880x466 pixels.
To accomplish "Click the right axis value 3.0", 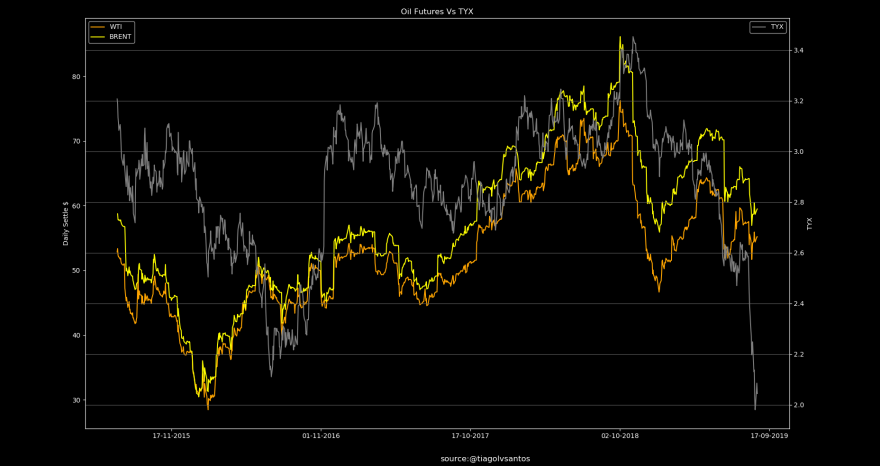I will click(x=798, y=152).
